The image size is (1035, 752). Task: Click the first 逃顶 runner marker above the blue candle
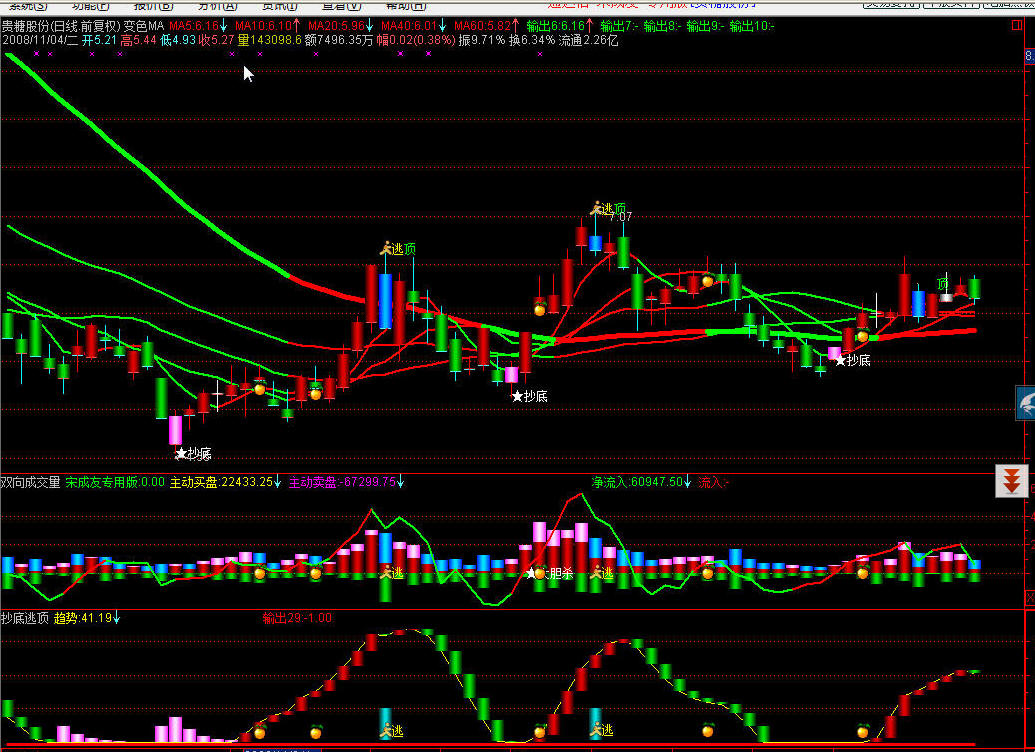tap(397, 248)
